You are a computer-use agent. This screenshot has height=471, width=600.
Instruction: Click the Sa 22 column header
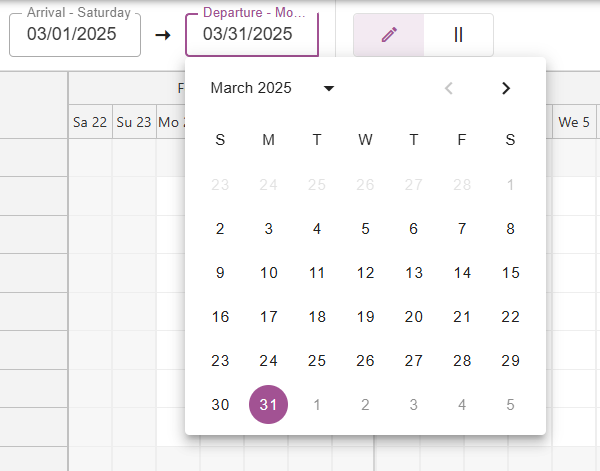coord(90,123)
